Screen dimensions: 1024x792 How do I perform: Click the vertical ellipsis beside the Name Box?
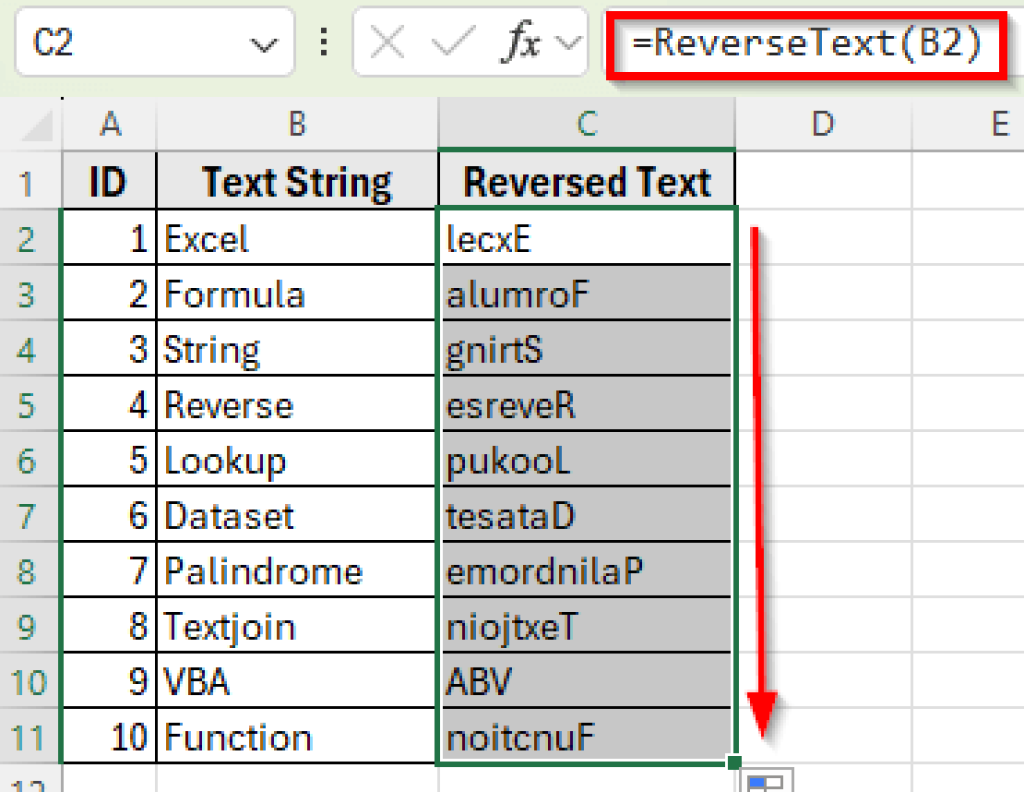324,42
